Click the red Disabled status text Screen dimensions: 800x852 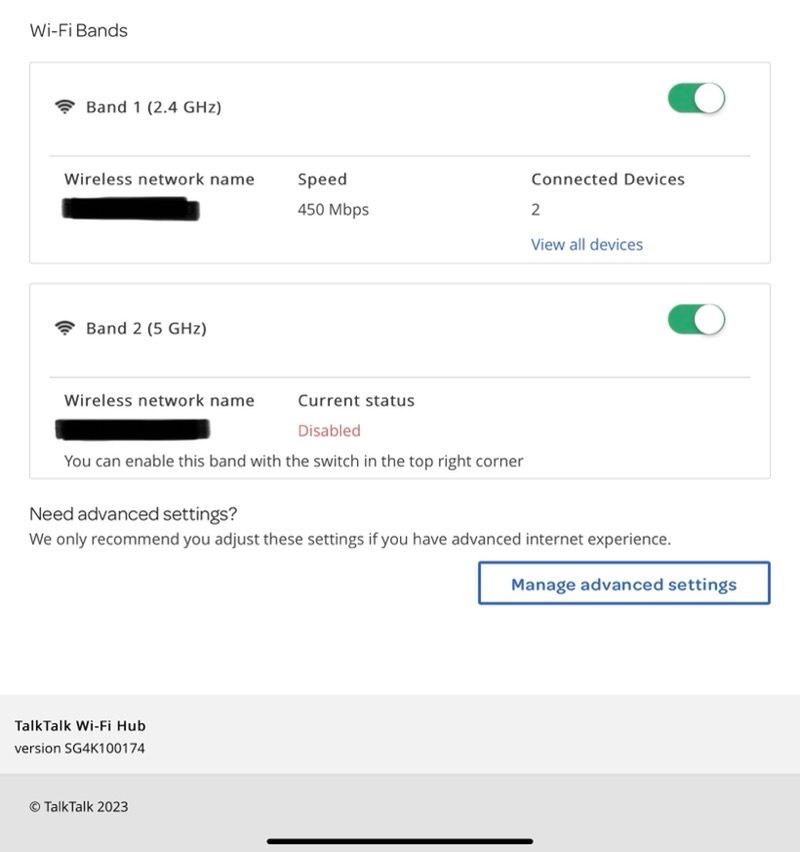tap(329, 430)
